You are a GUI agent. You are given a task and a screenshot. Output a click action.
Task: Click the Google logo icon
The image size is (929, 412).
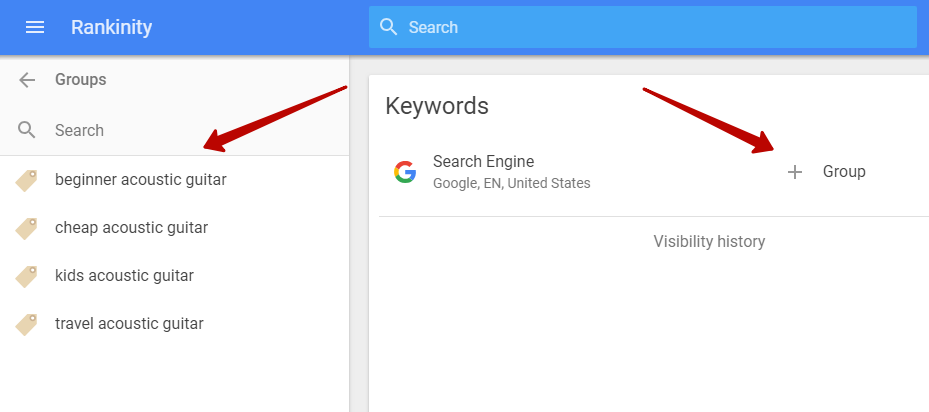405,172
